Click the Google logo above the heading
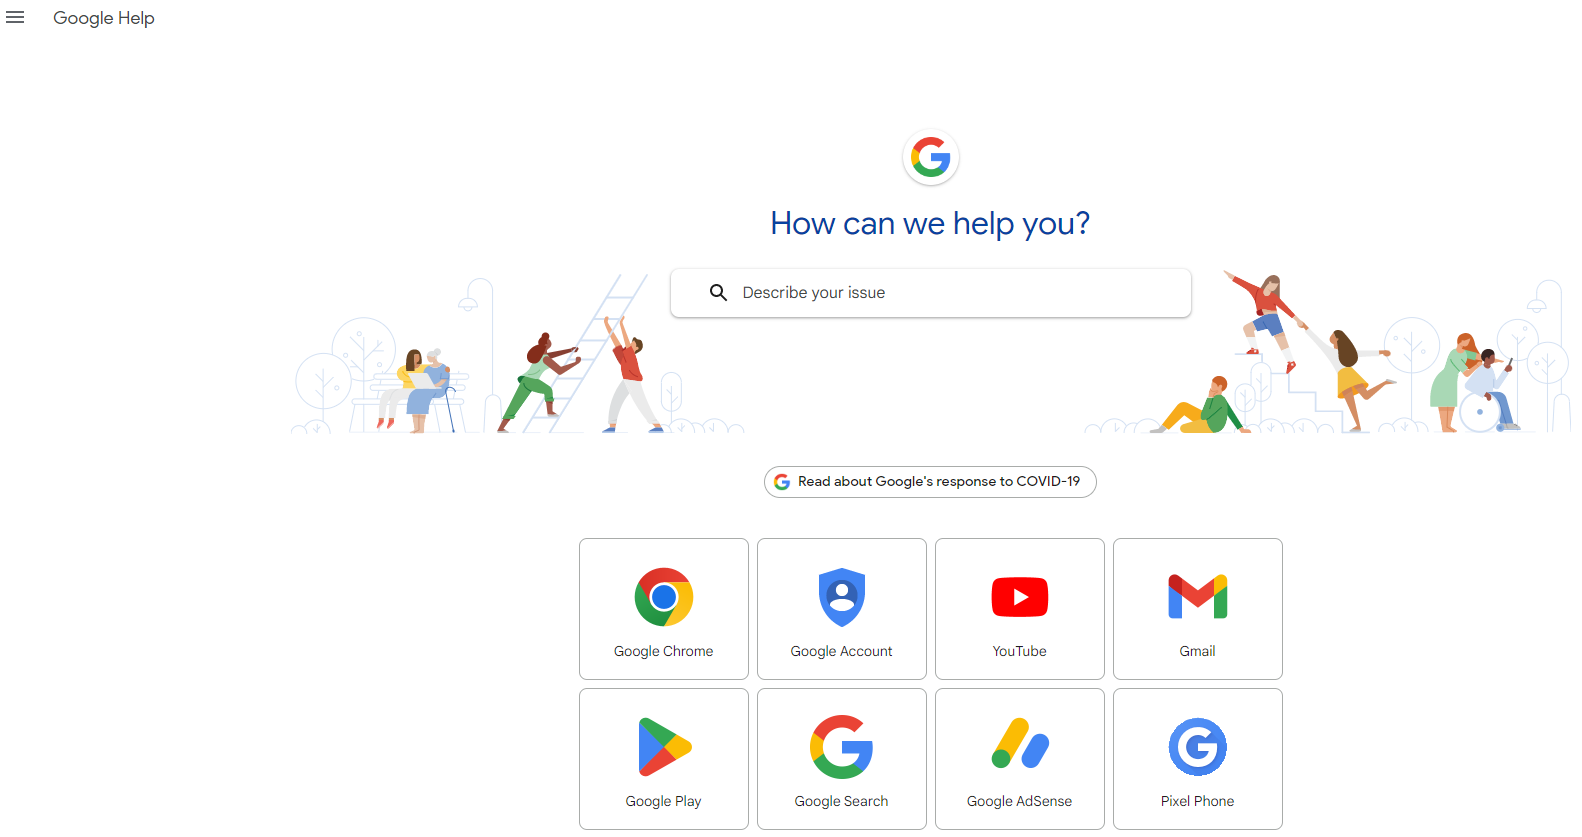1582x837 pixels. (931, 157)
